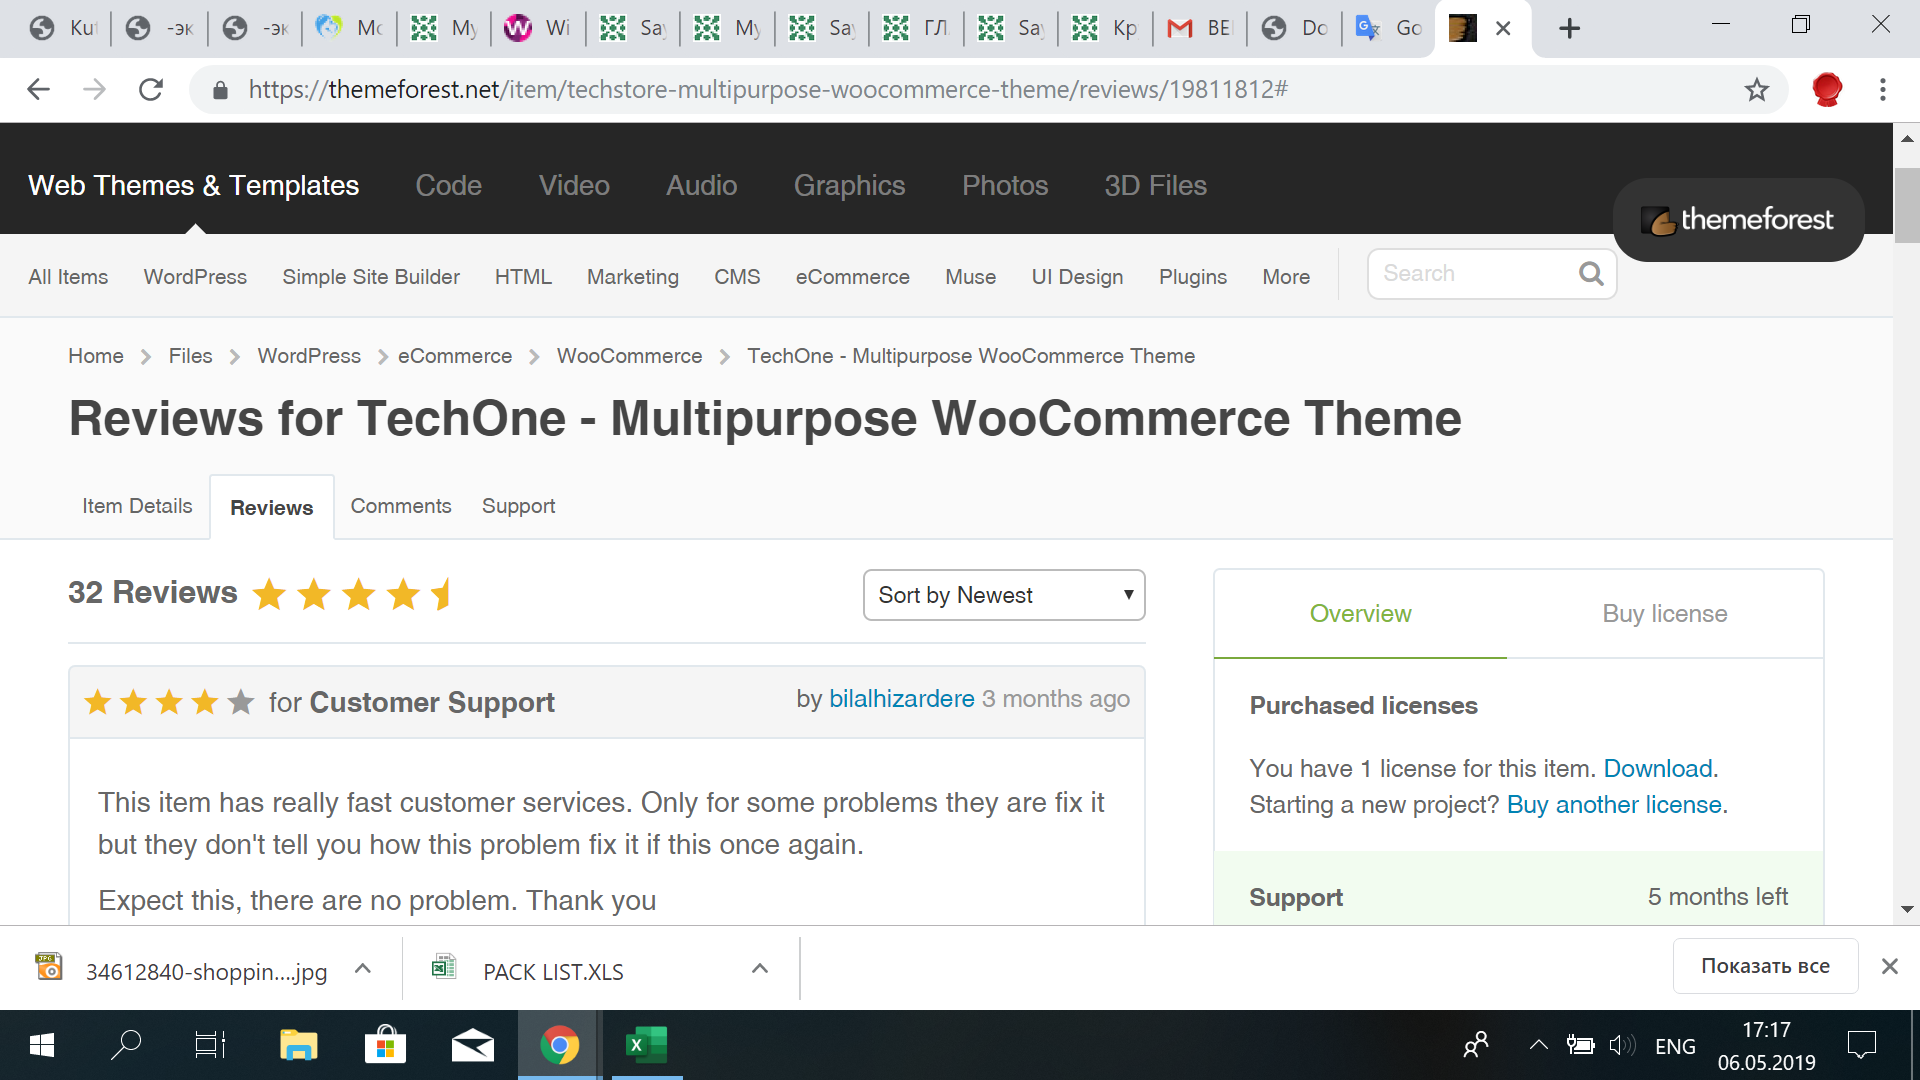Screen dimensions: 1920x1080
Task: Click the battery tray icon
Action: [1580, 1046]
